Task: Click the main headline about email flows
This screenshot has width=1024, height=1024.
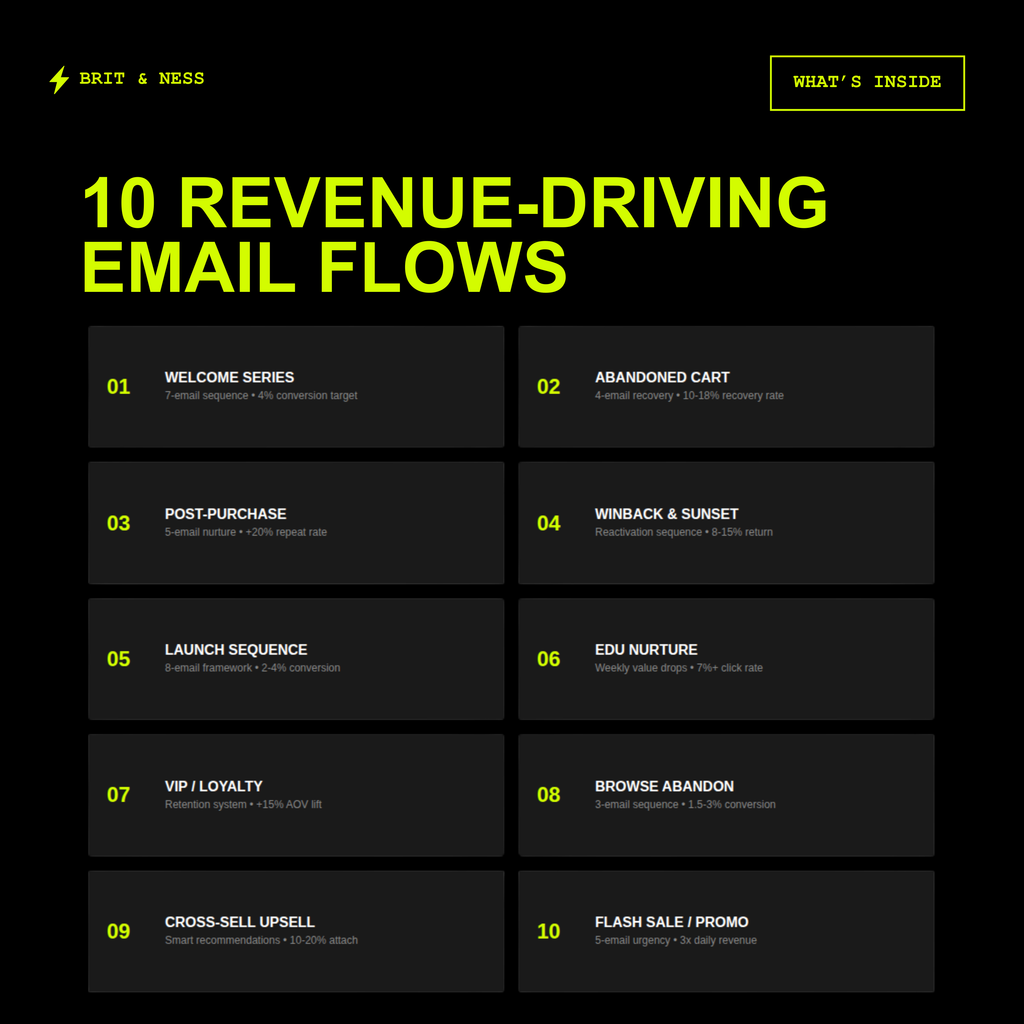Action: pyautogui.click(x=455, y=234)
